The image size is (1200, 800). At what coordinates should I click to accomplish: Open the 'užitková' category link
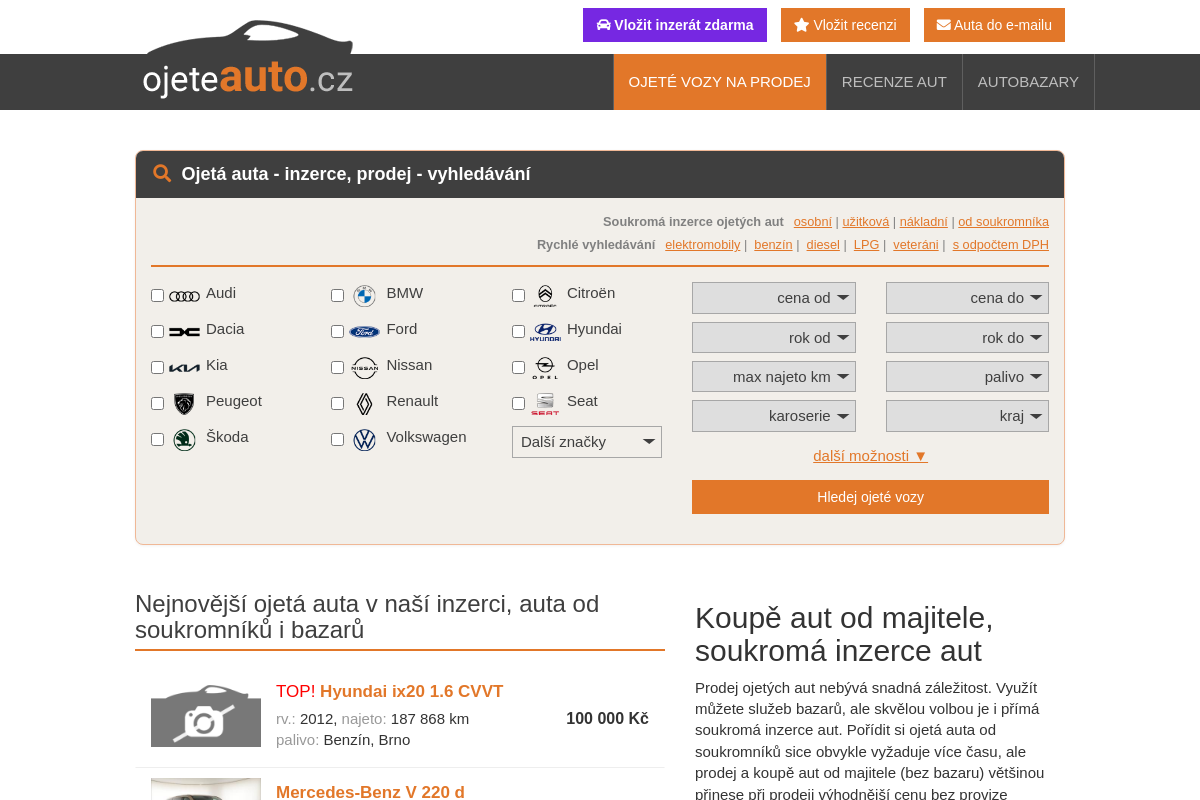(x=866, y=222)
